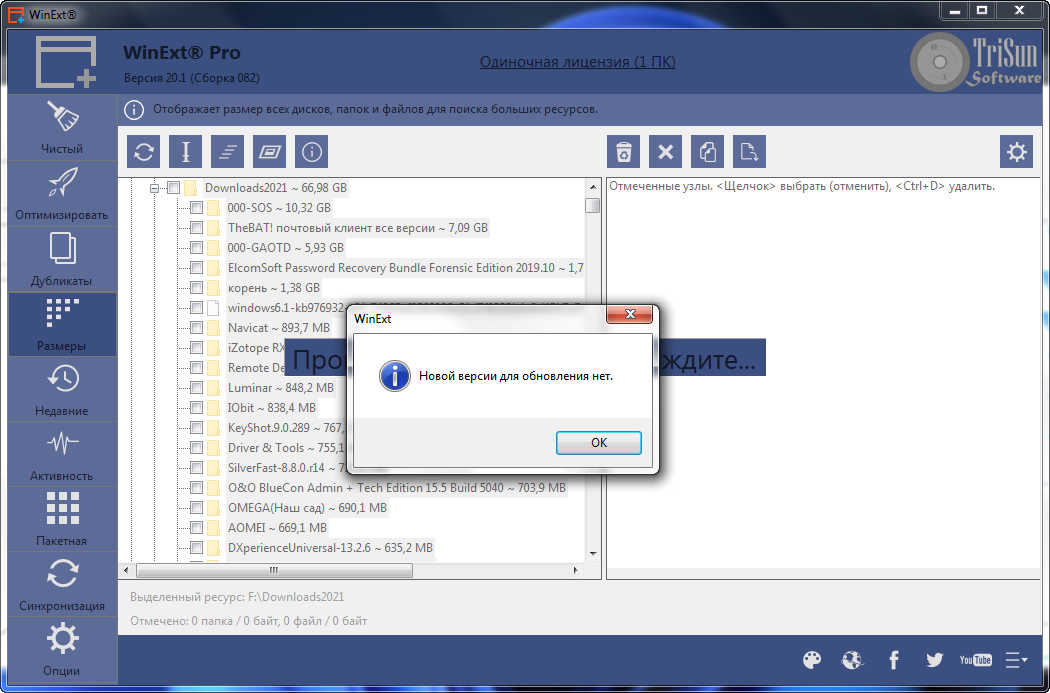Screen dimensions: 1050x693
Task: Click the globe language icon
Action: pyautogui.click(x=852, y=660)
